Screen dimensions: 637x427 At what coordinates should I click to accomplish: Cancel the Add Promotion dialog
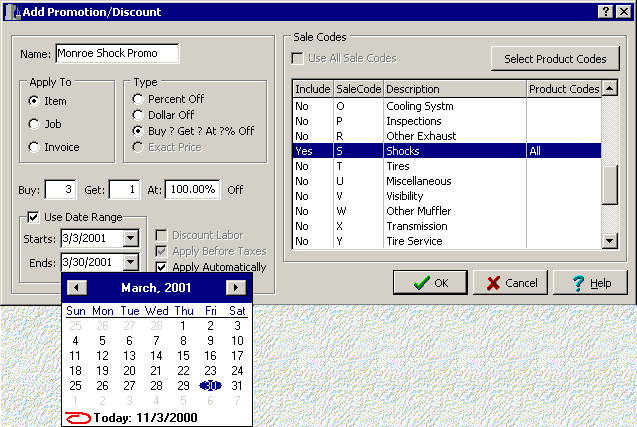point(510,283)
